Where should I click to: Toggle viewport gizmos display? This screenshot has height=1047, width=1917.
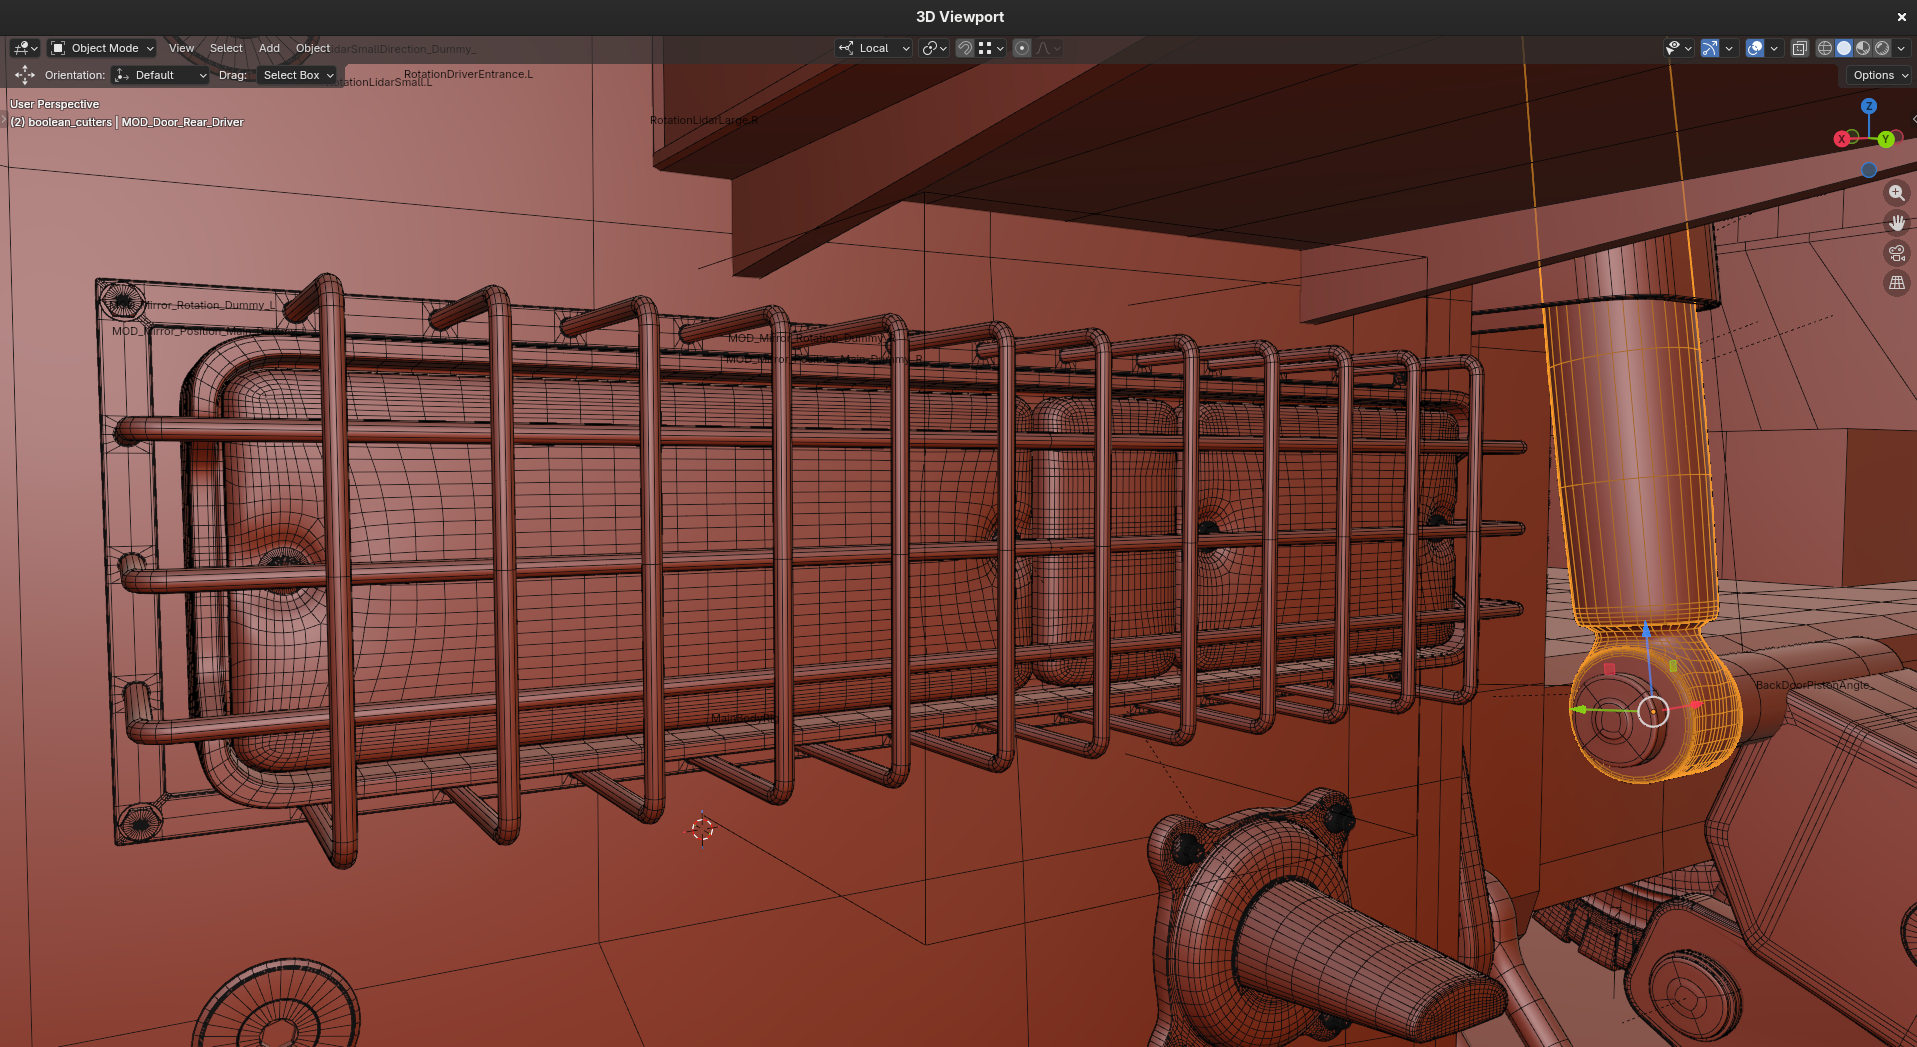point(1710,48)
